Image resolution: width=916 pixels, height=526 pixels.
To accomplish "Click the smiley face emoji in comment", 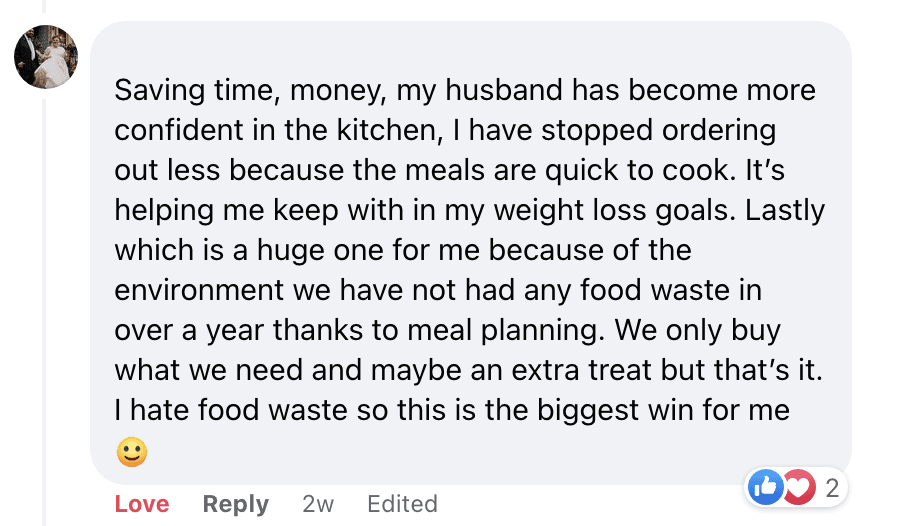I will [132, 453].
